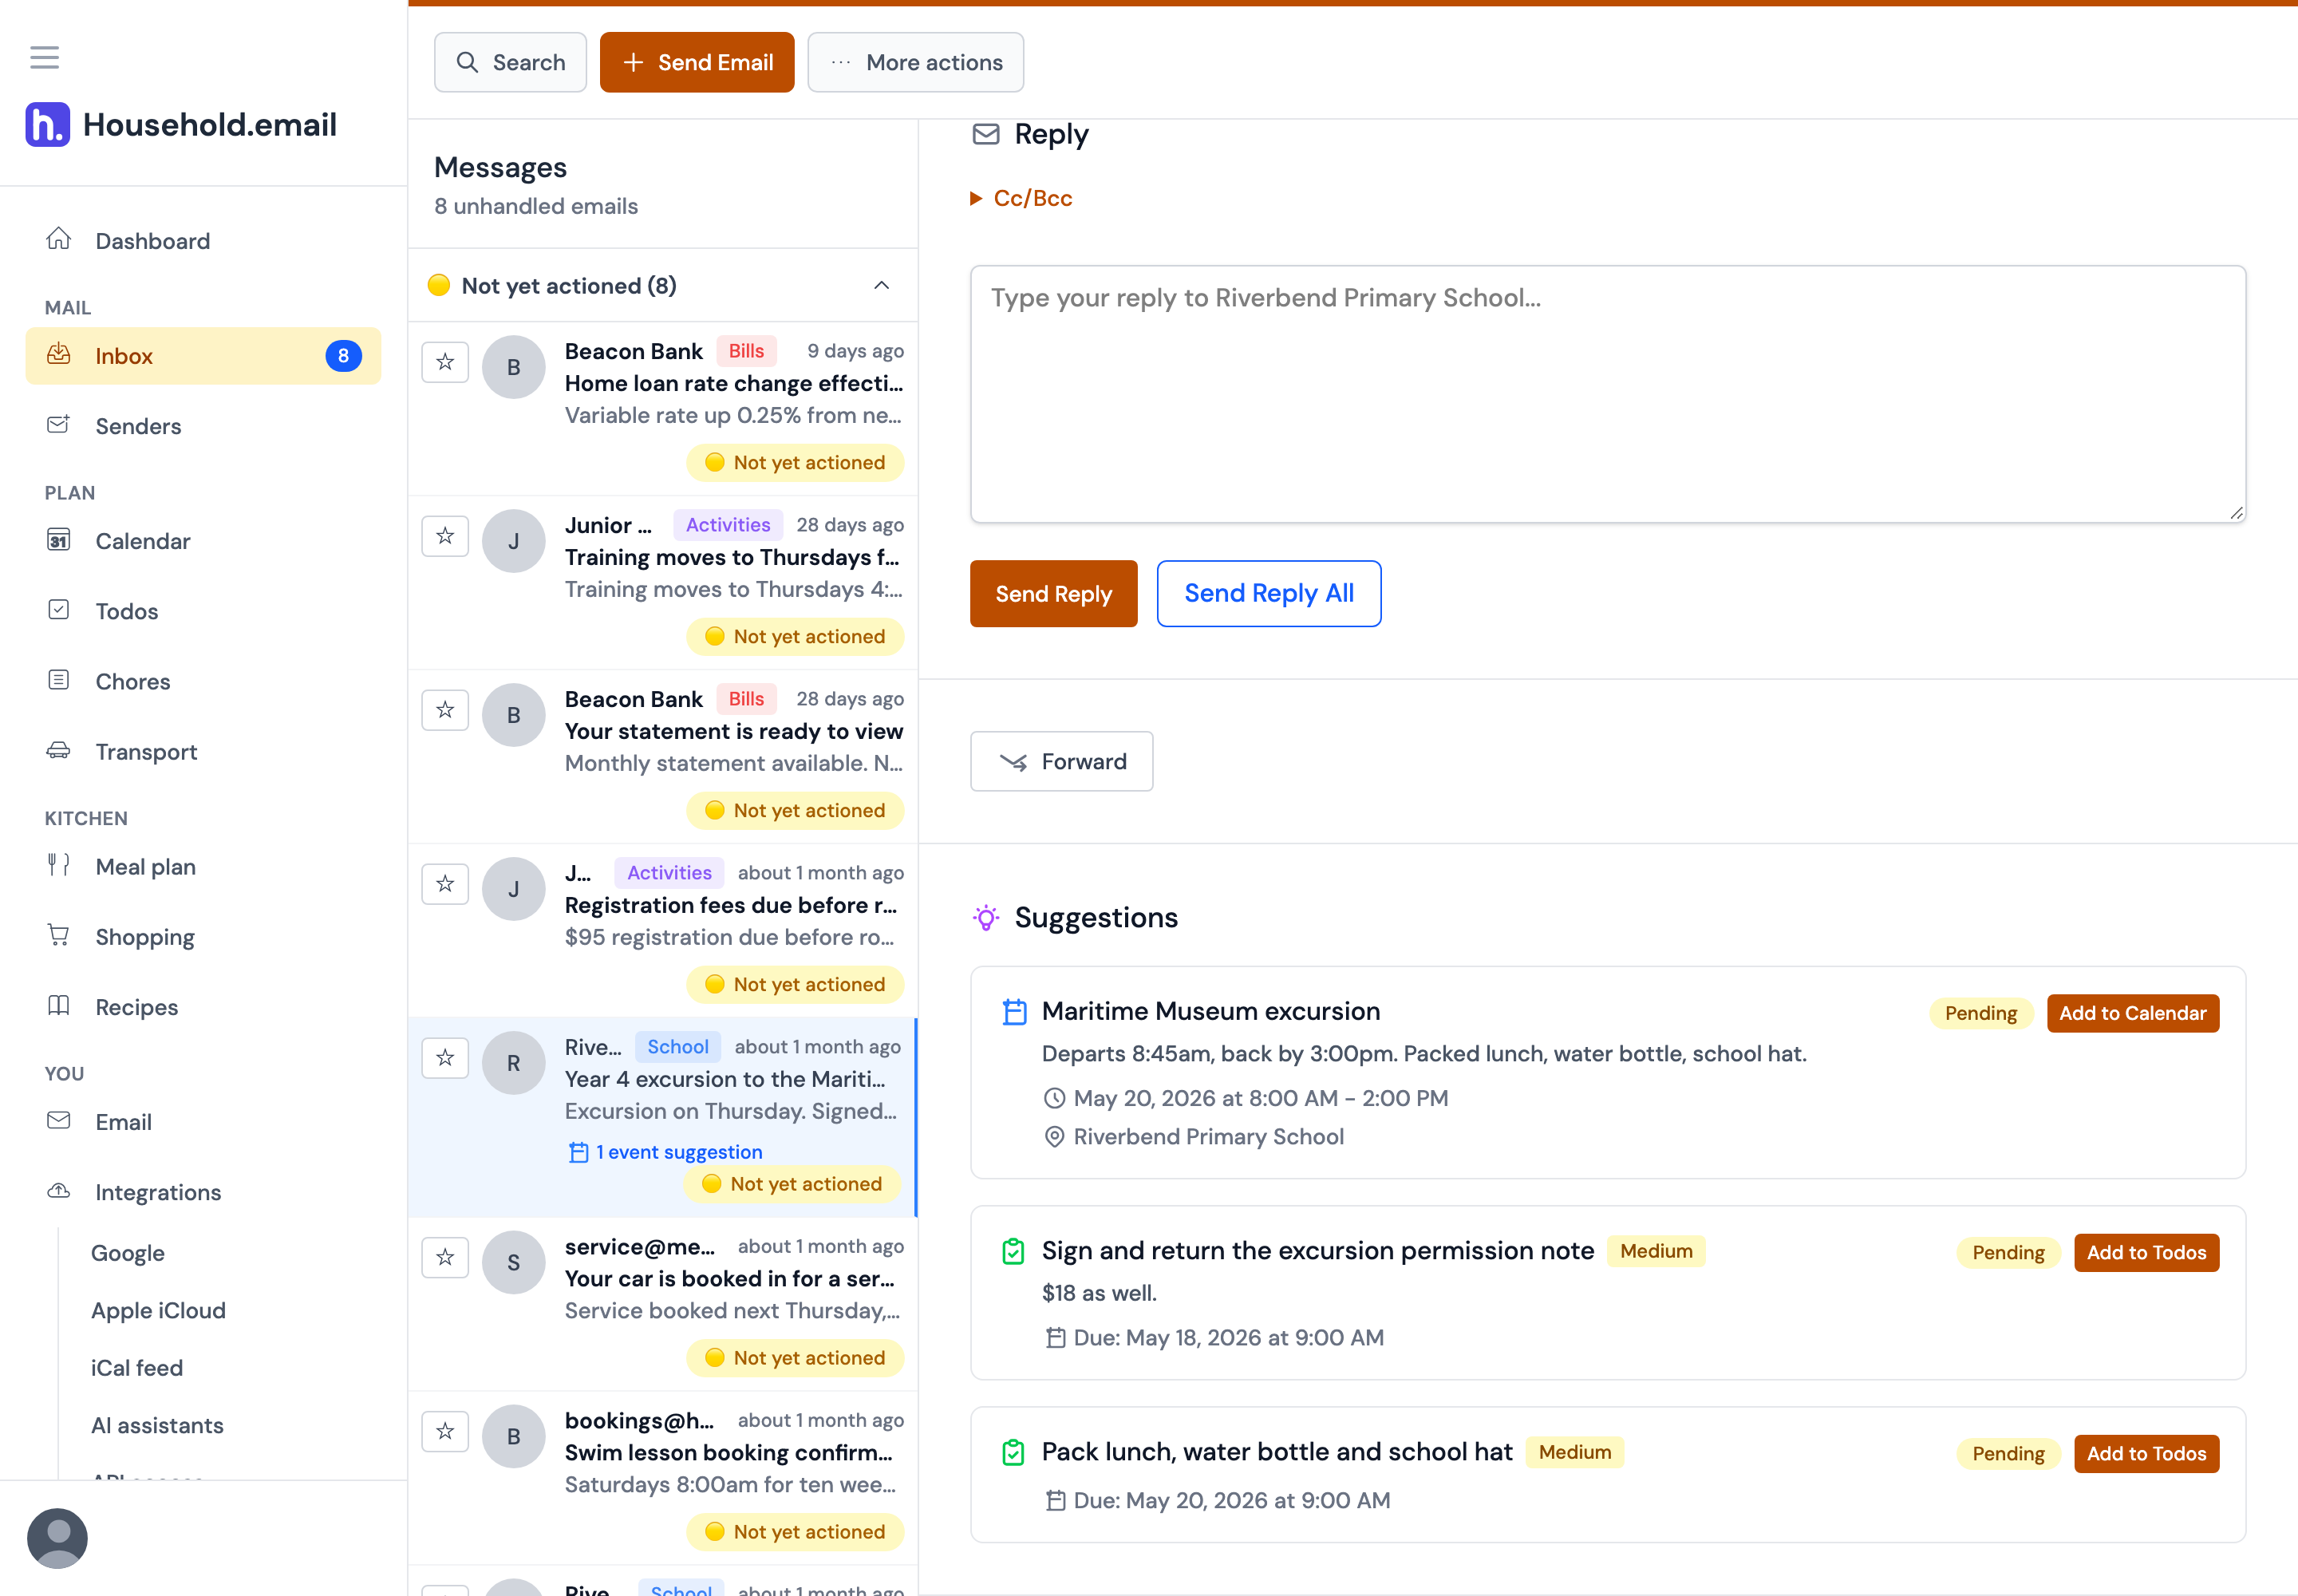Add Maritime Museum excursion to calendar
The width and height of the screenshot is (2298, 1596).
2133,1013
